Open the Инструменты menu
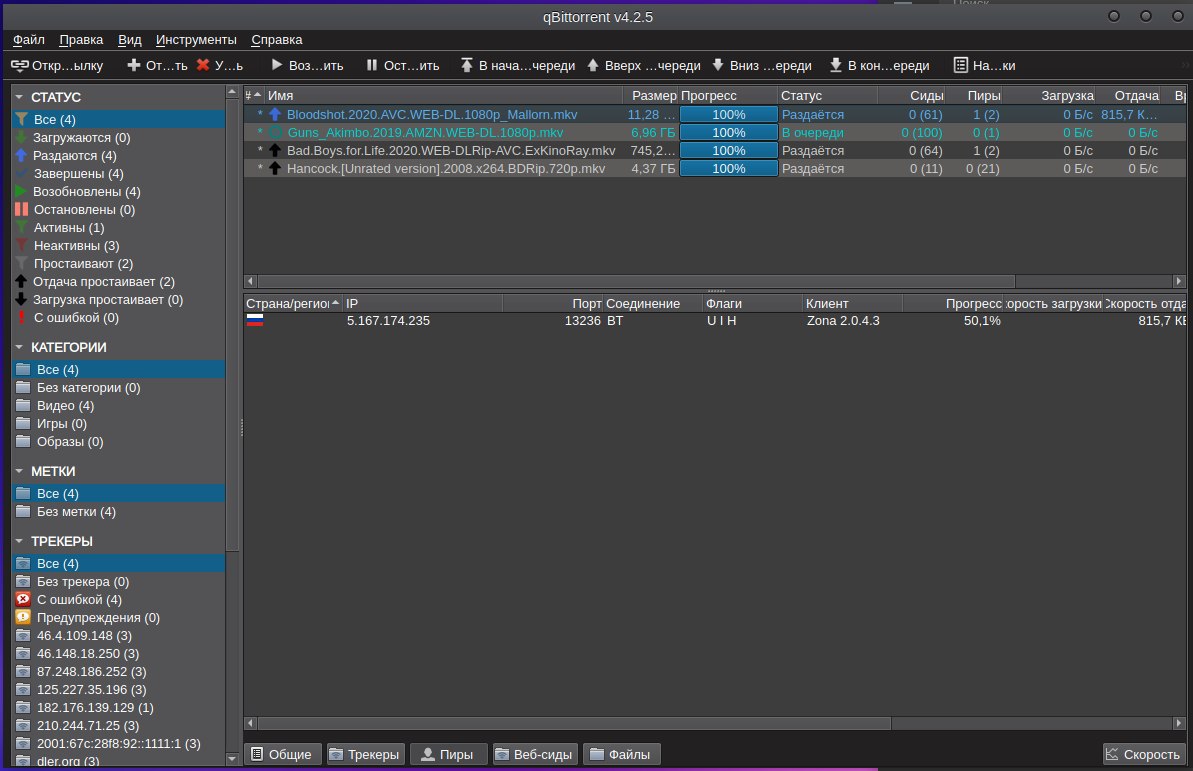This screenshot has height=771, width=1193. pyautogui.click(x=196, y=40)
